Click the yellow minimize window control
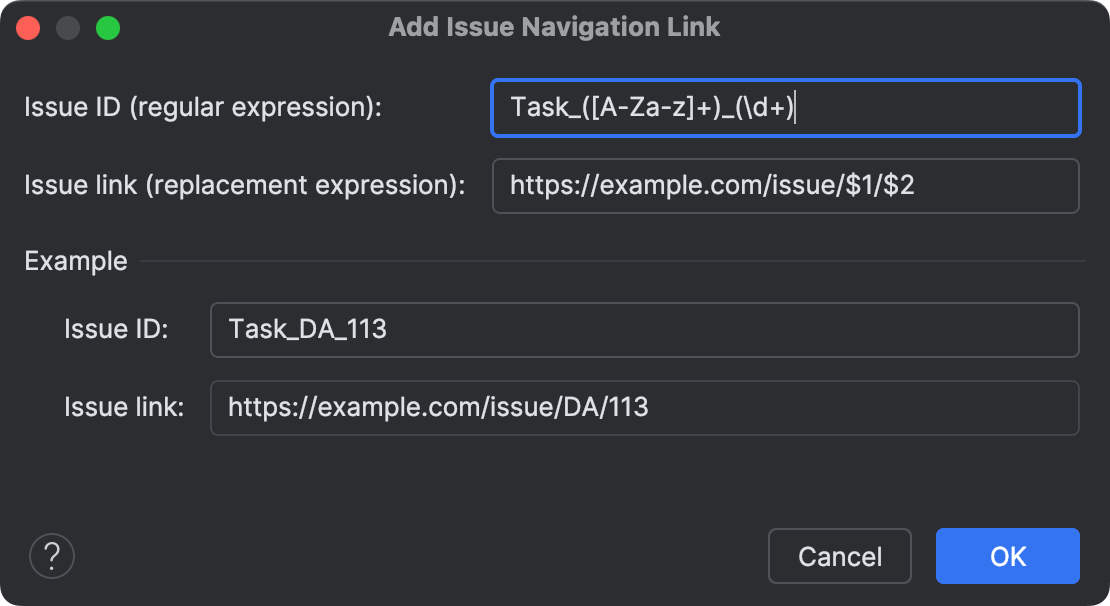 tap(68, 27)
